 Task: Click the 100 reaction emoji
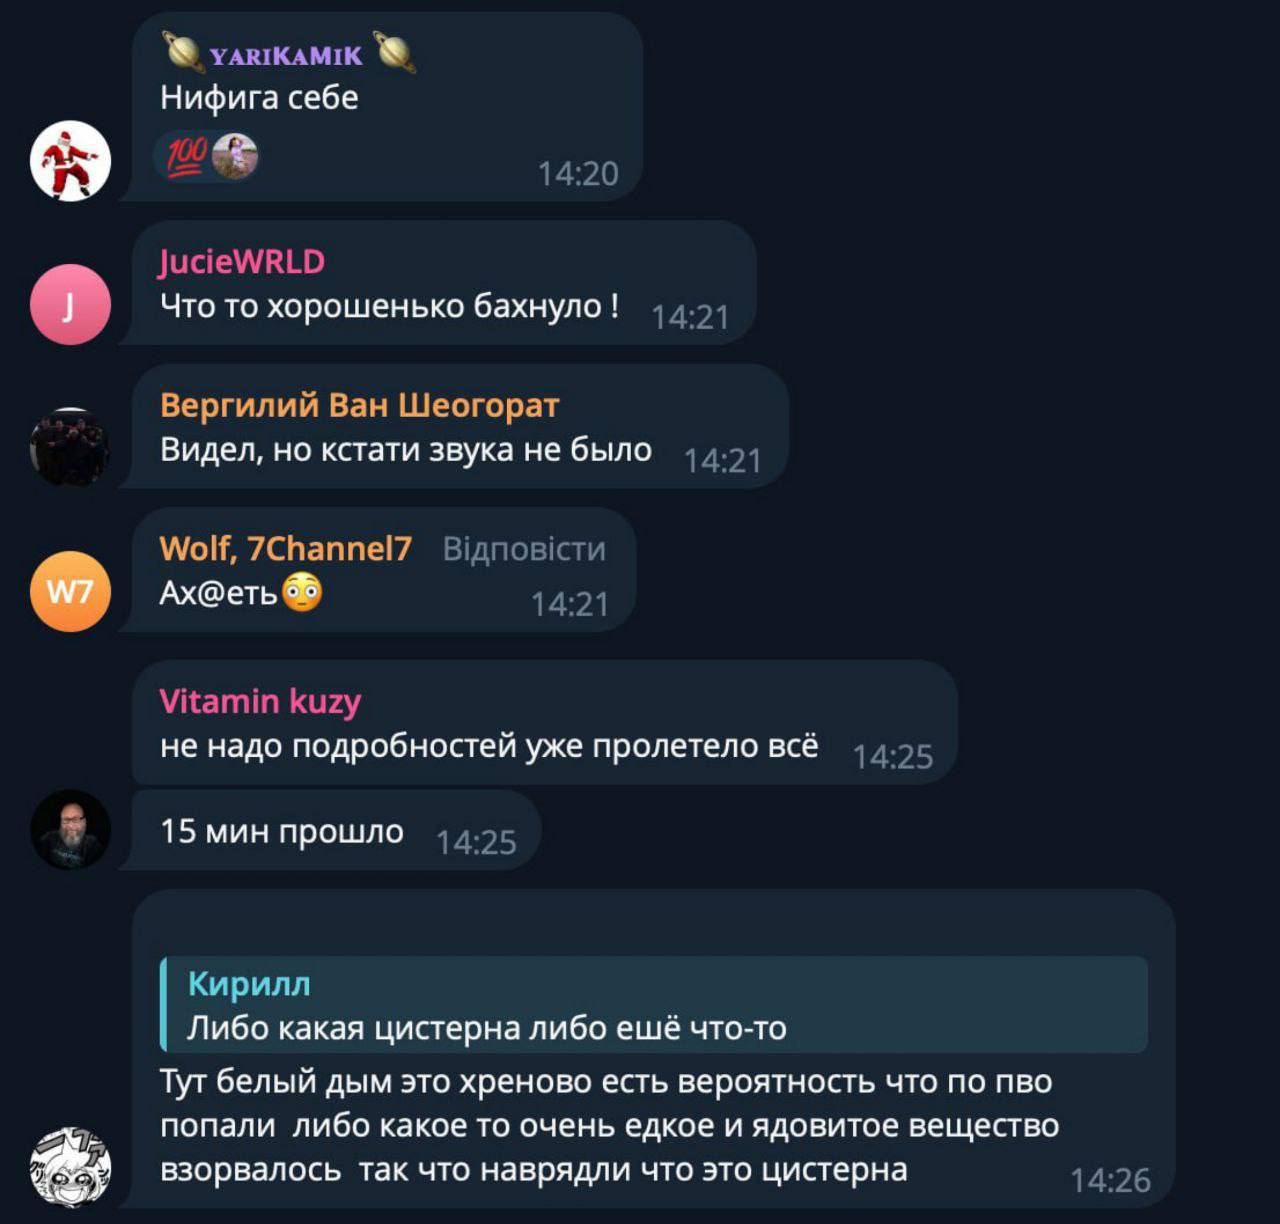(x=186, y=157)
